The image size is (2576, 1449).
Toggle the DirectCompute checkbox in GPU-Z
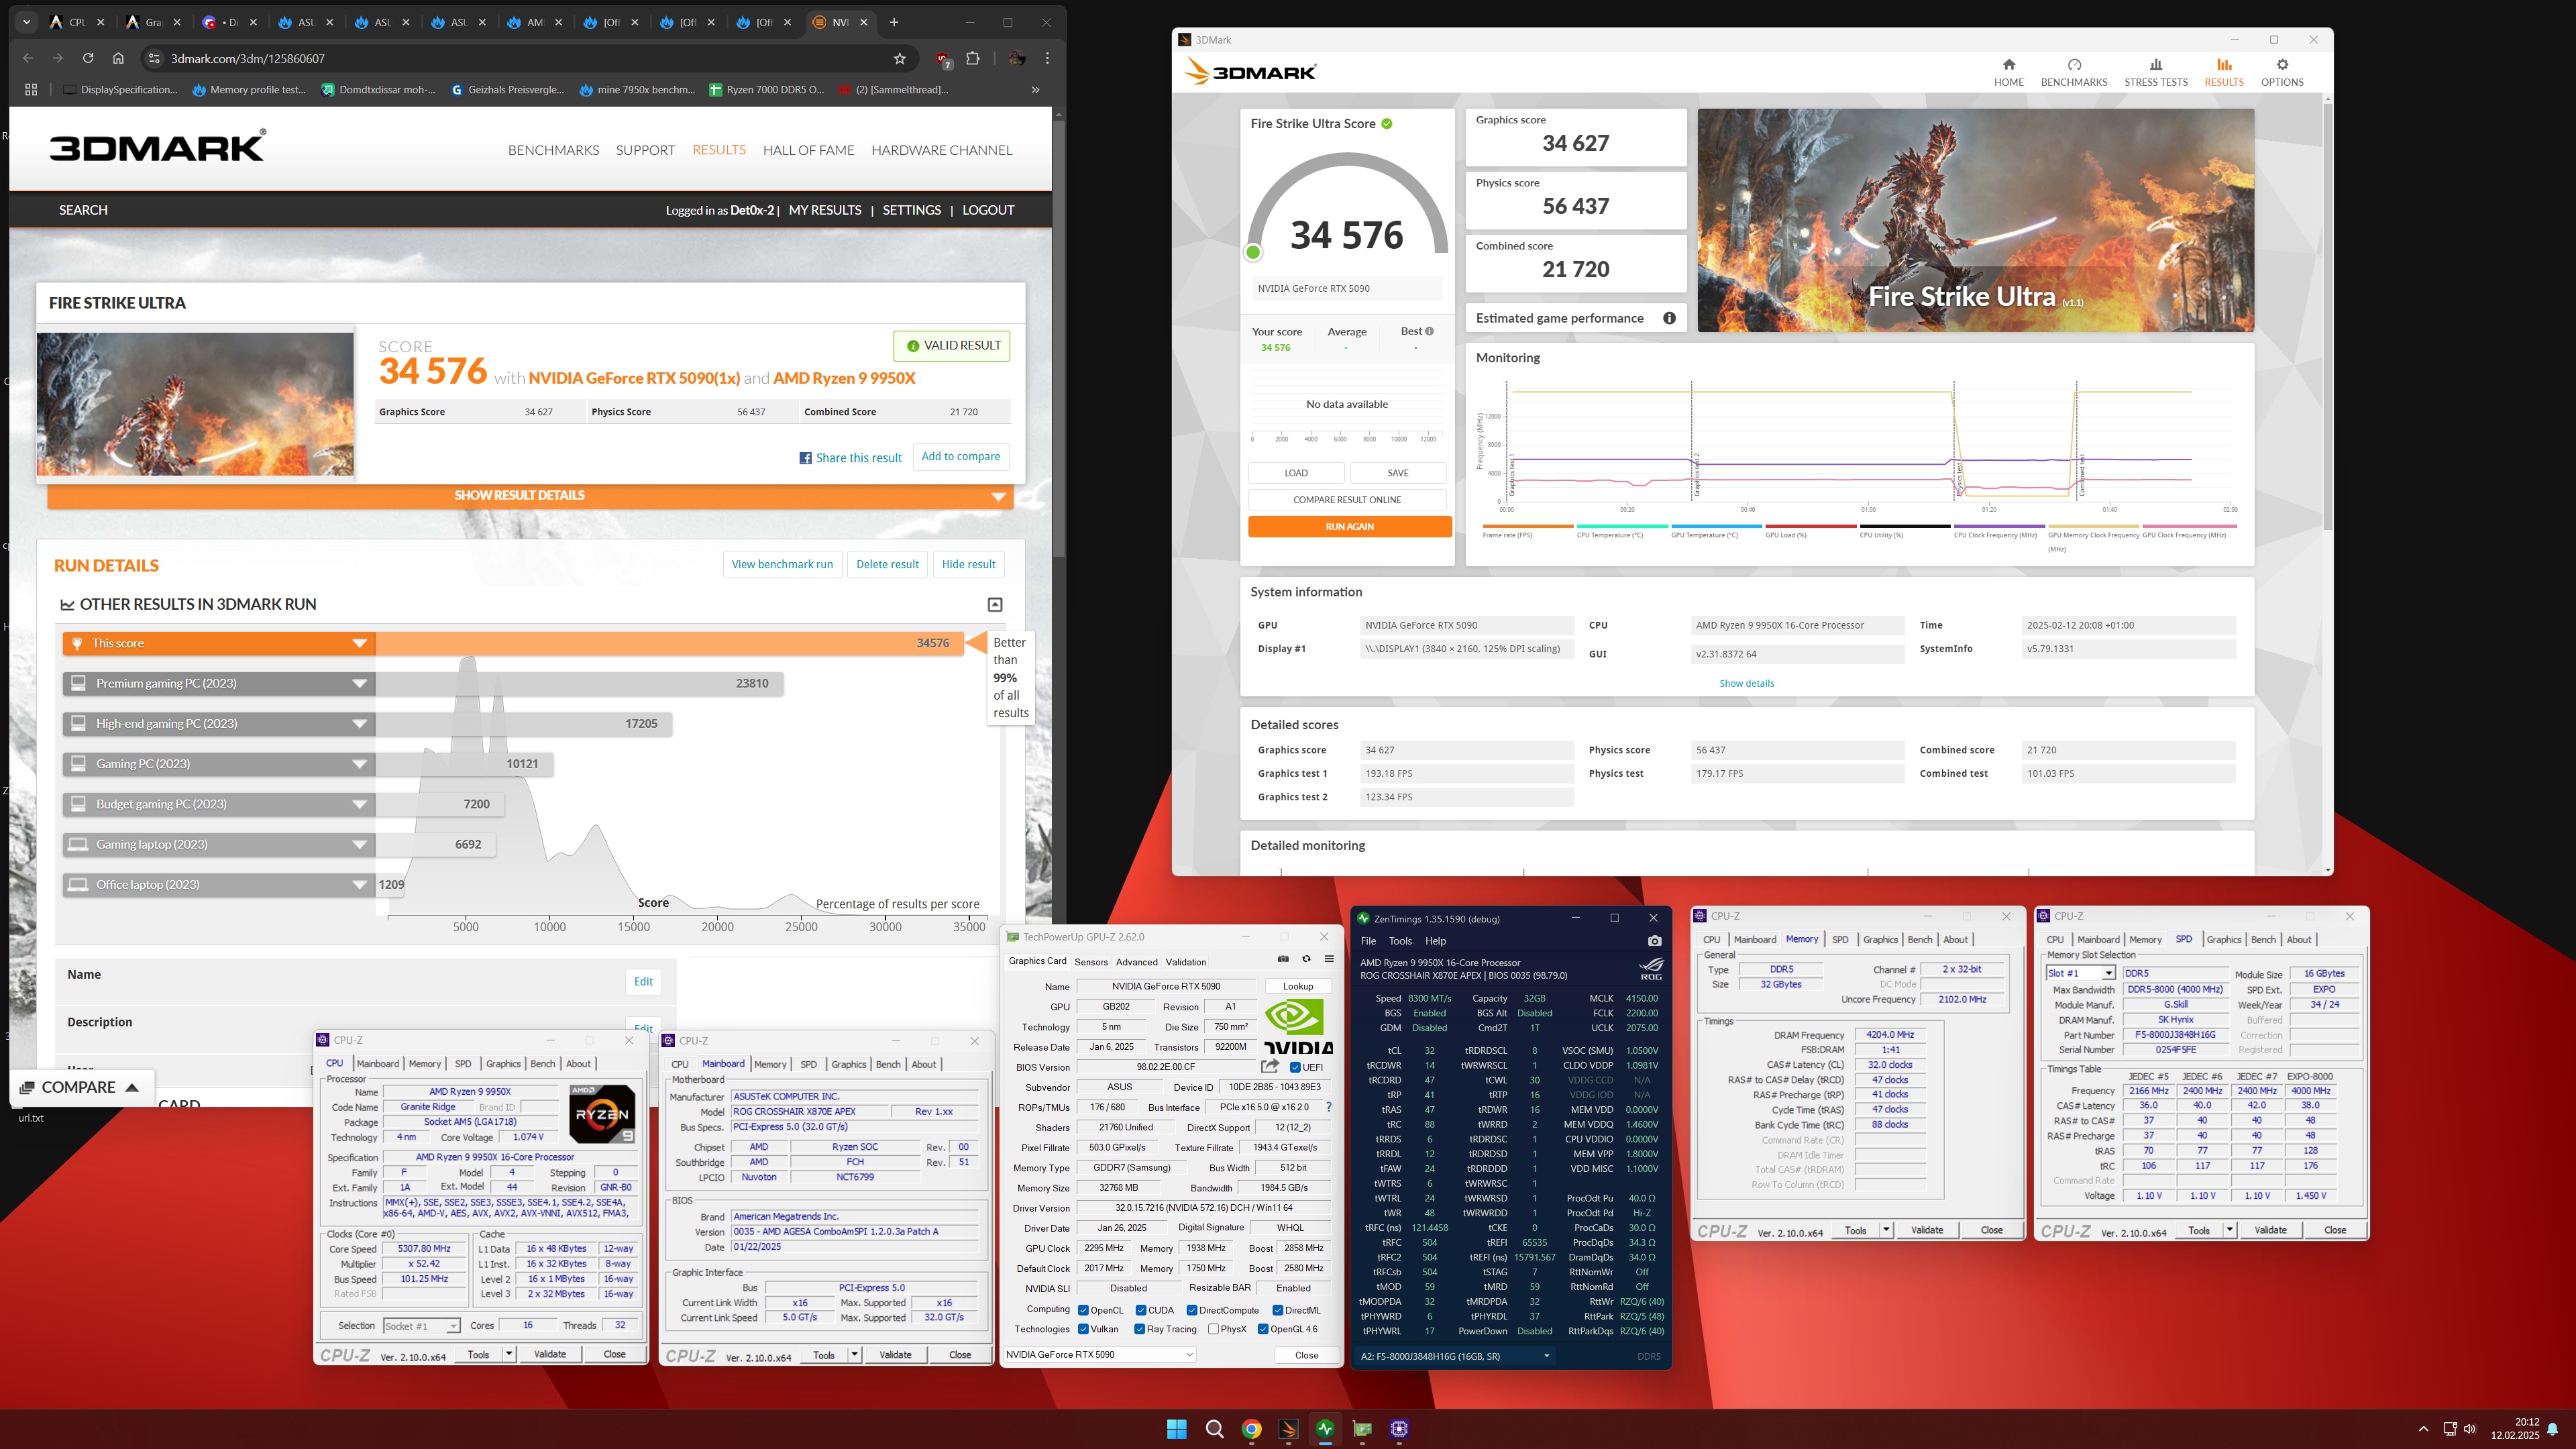tap(1192, 1310)
